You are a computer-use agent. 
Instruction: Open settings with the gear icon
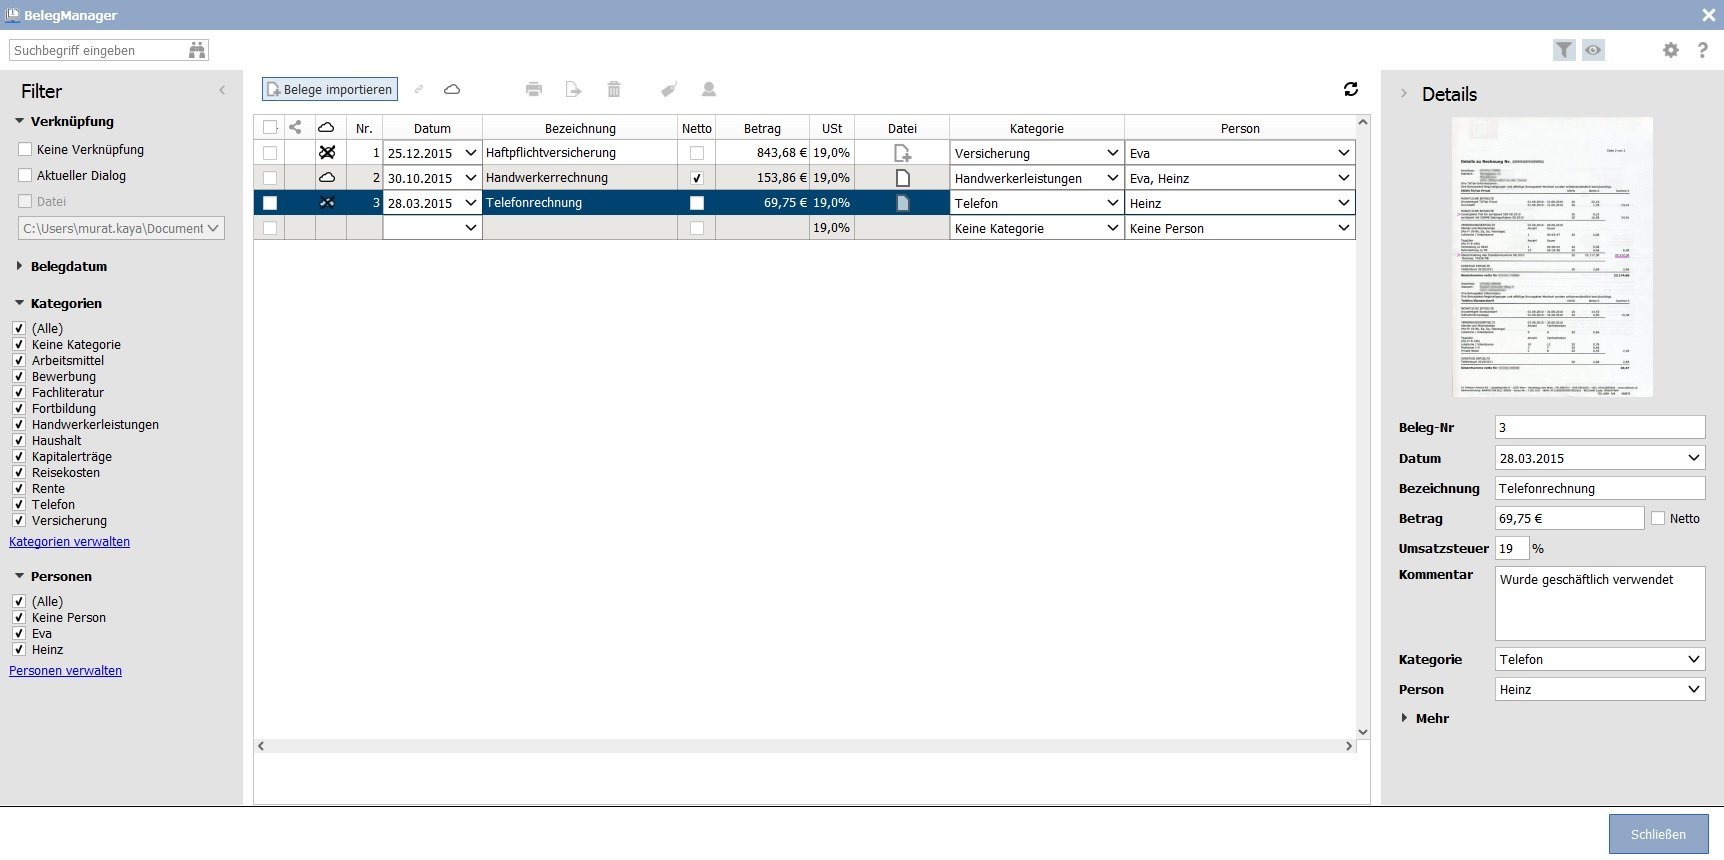(1671, 50)
